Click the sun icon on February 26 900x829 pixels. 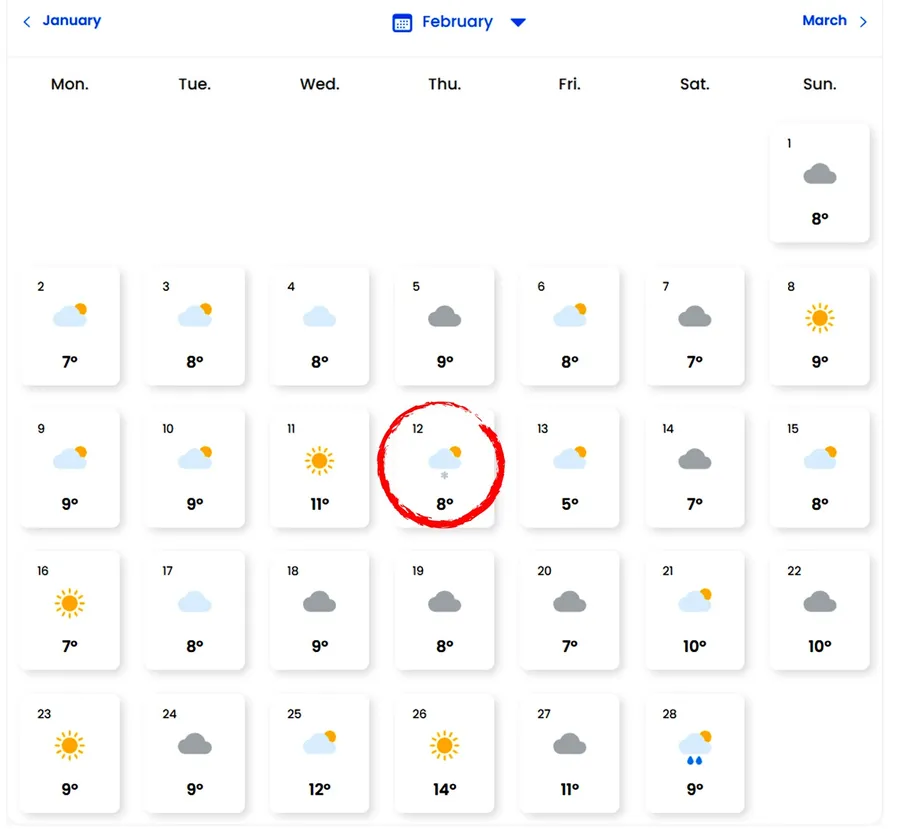pos(444,745)
